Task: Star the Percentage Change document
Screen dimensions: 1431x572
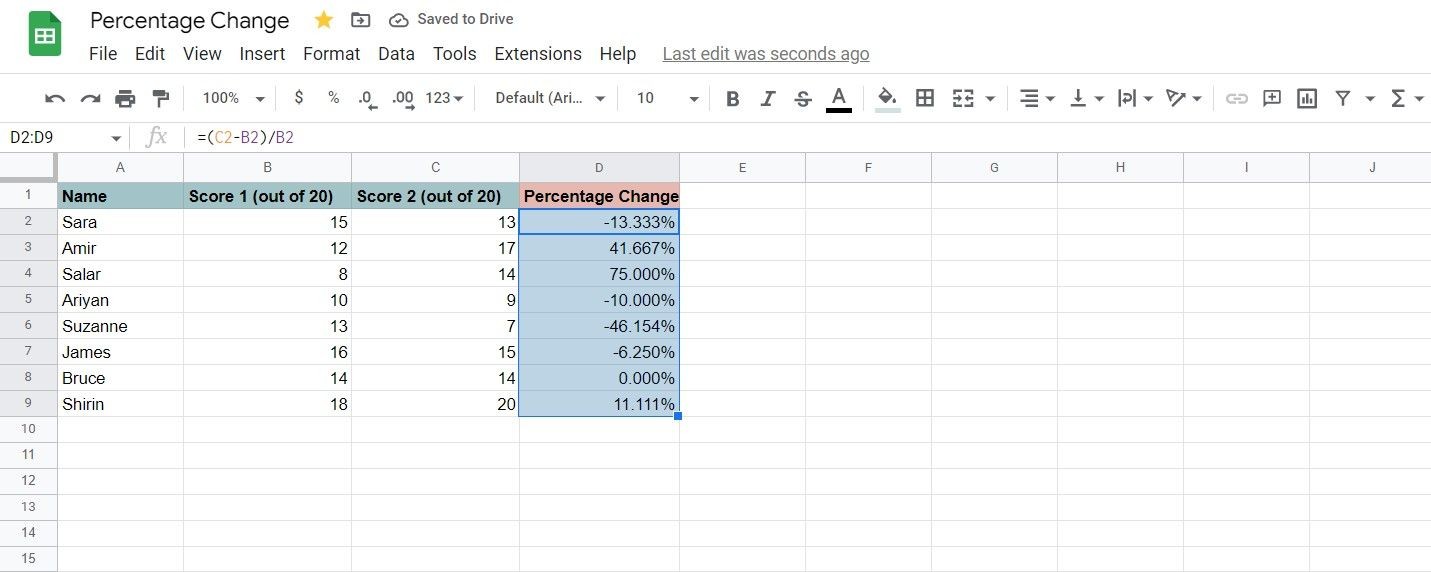Action: pos(323,20)
